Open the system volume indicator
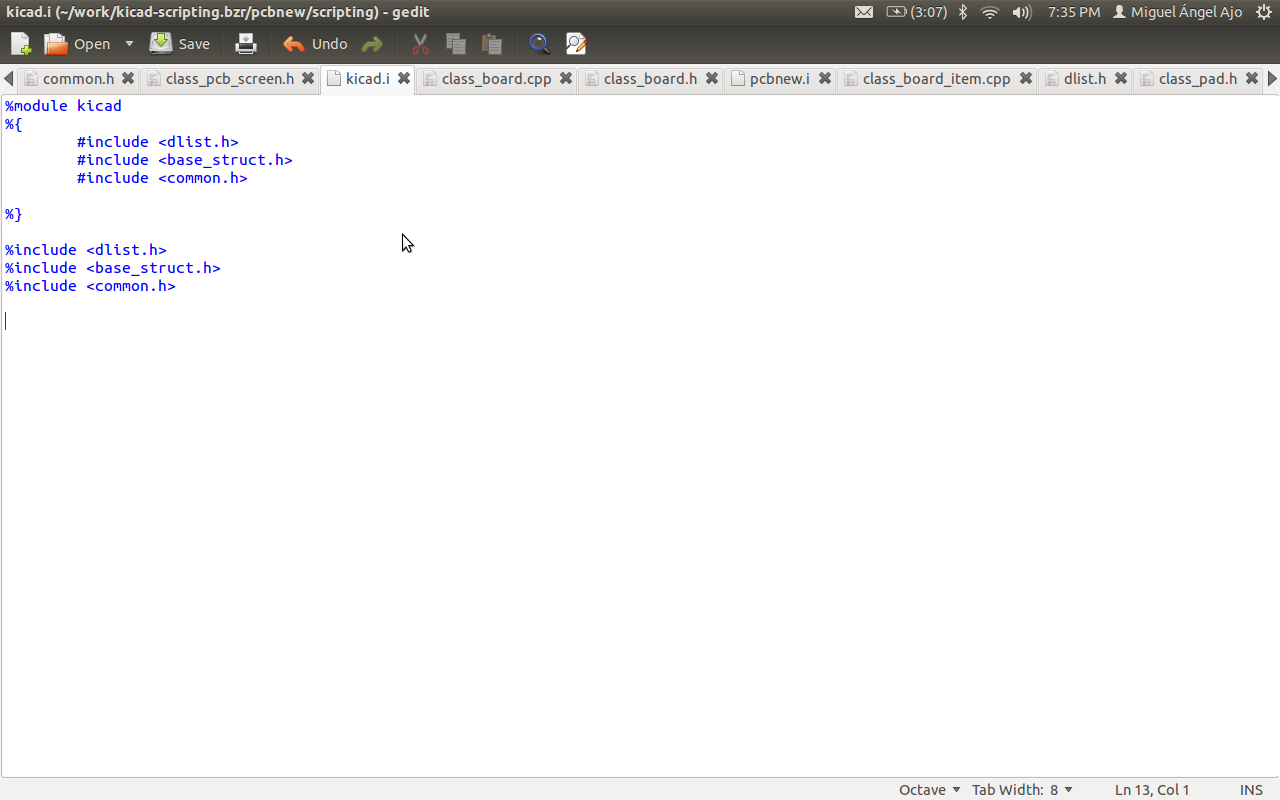 coord(1021,12)
